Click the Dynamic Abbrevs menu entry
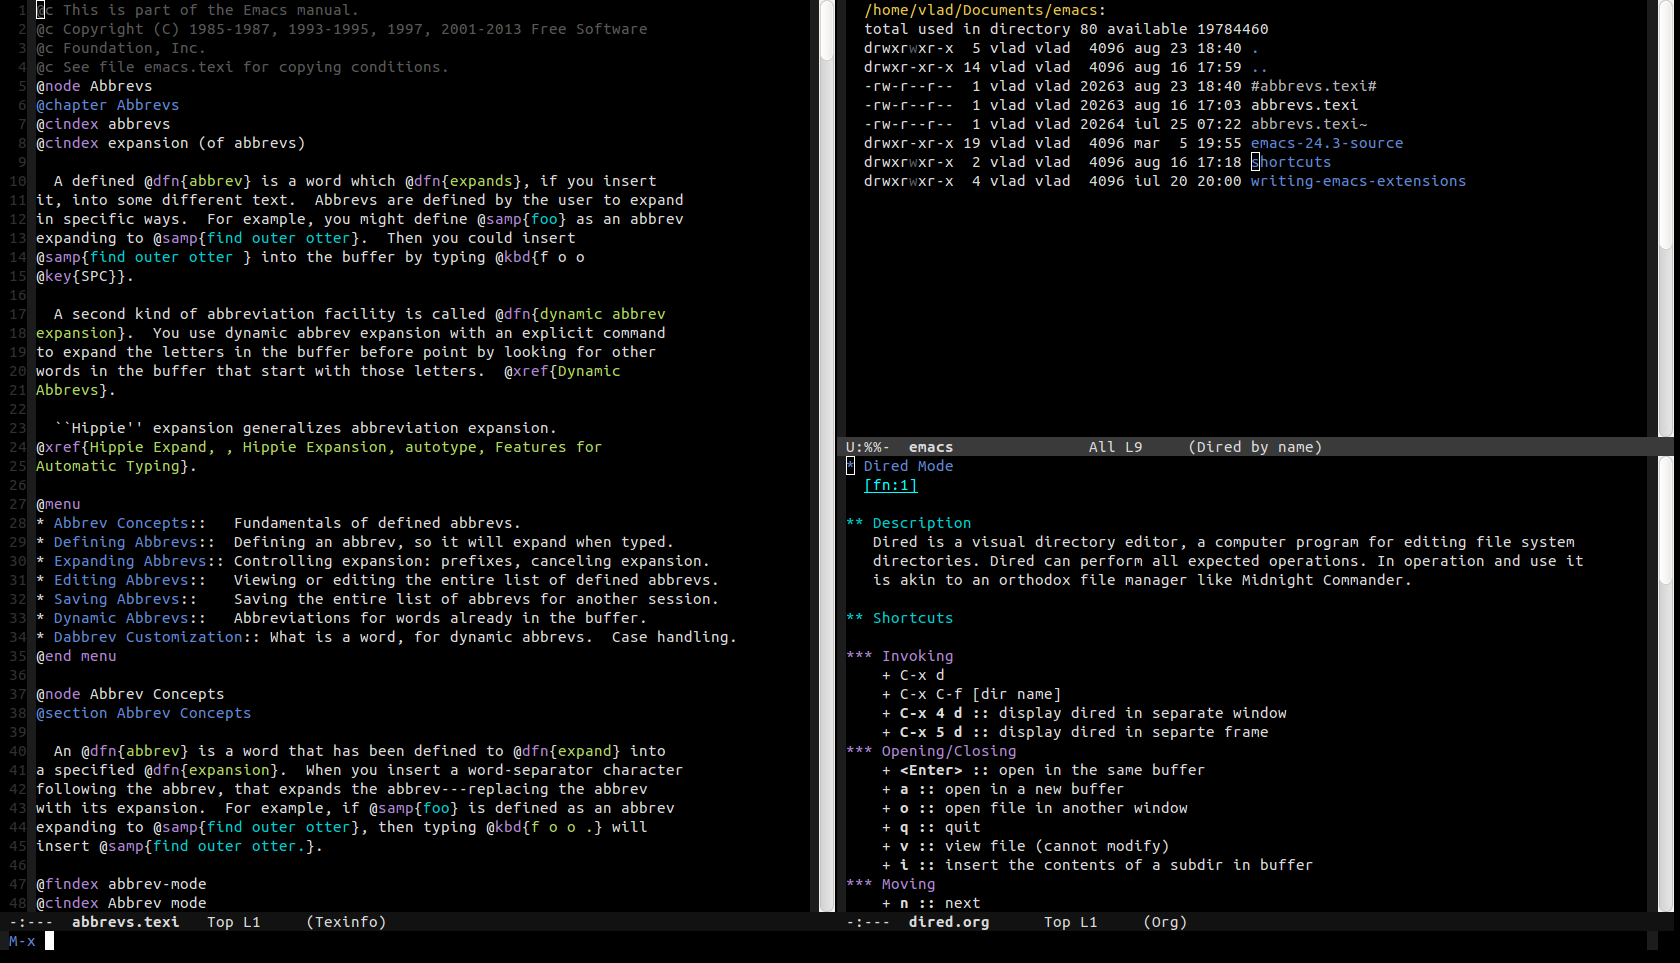1680x963 pixels. 120,618
